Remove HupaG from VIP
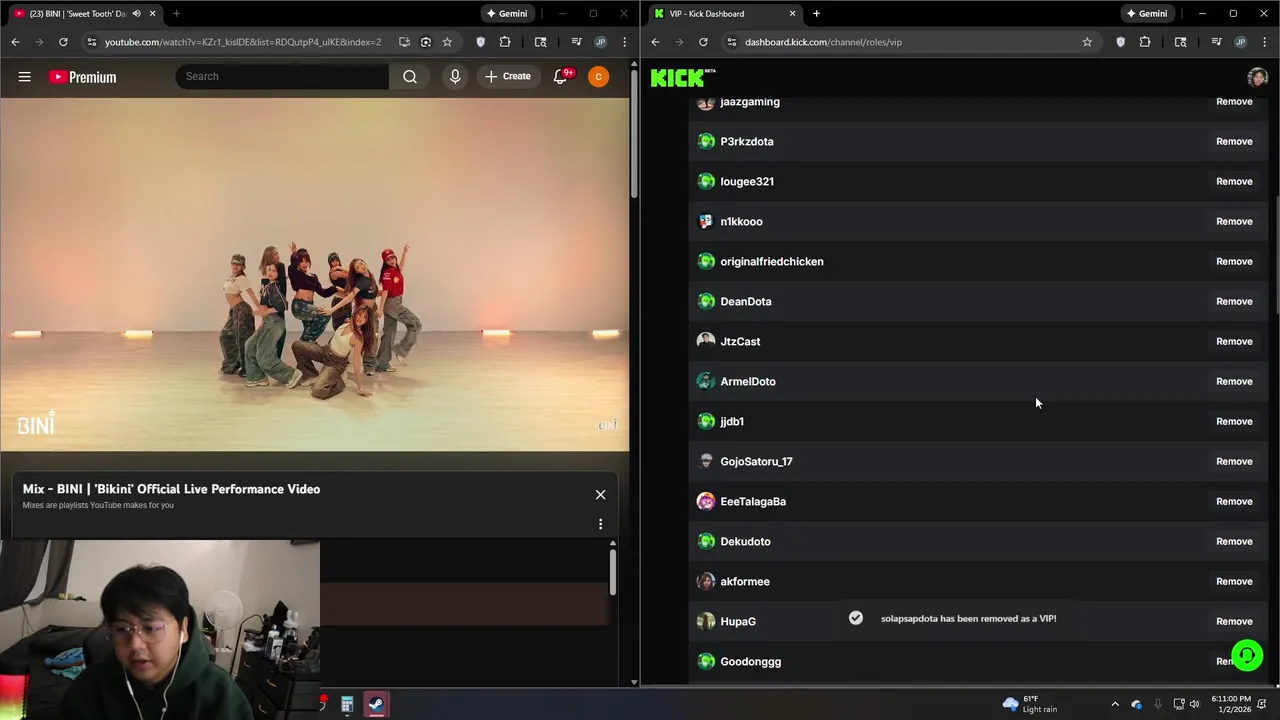The height and width of the screenshot is (720, 1280). coord(1234,621)
